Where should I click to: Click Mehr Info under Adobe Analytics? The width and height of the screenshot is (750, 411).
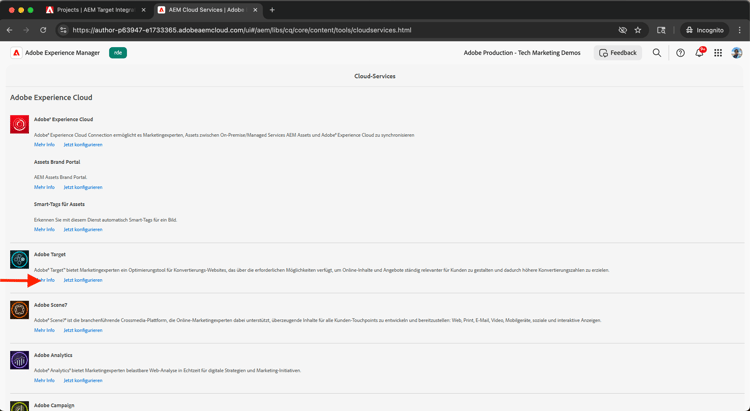(44, 380)
